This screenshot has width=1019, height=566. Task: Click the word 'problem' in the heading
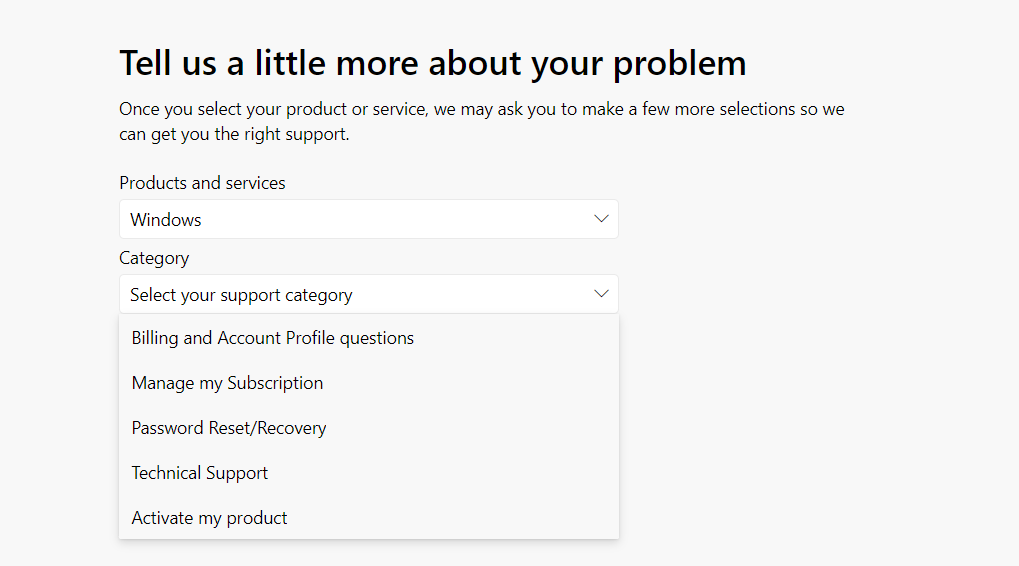click(679, 64)
